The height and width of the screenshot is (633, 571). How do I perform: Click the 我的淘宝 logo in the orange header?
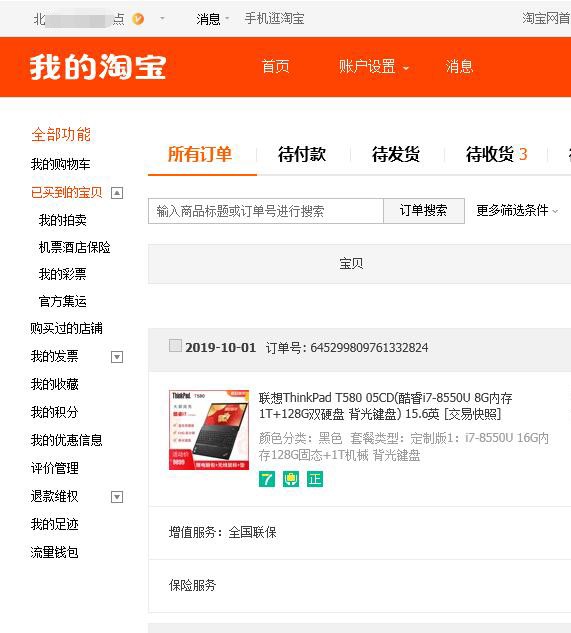(98, 67)
